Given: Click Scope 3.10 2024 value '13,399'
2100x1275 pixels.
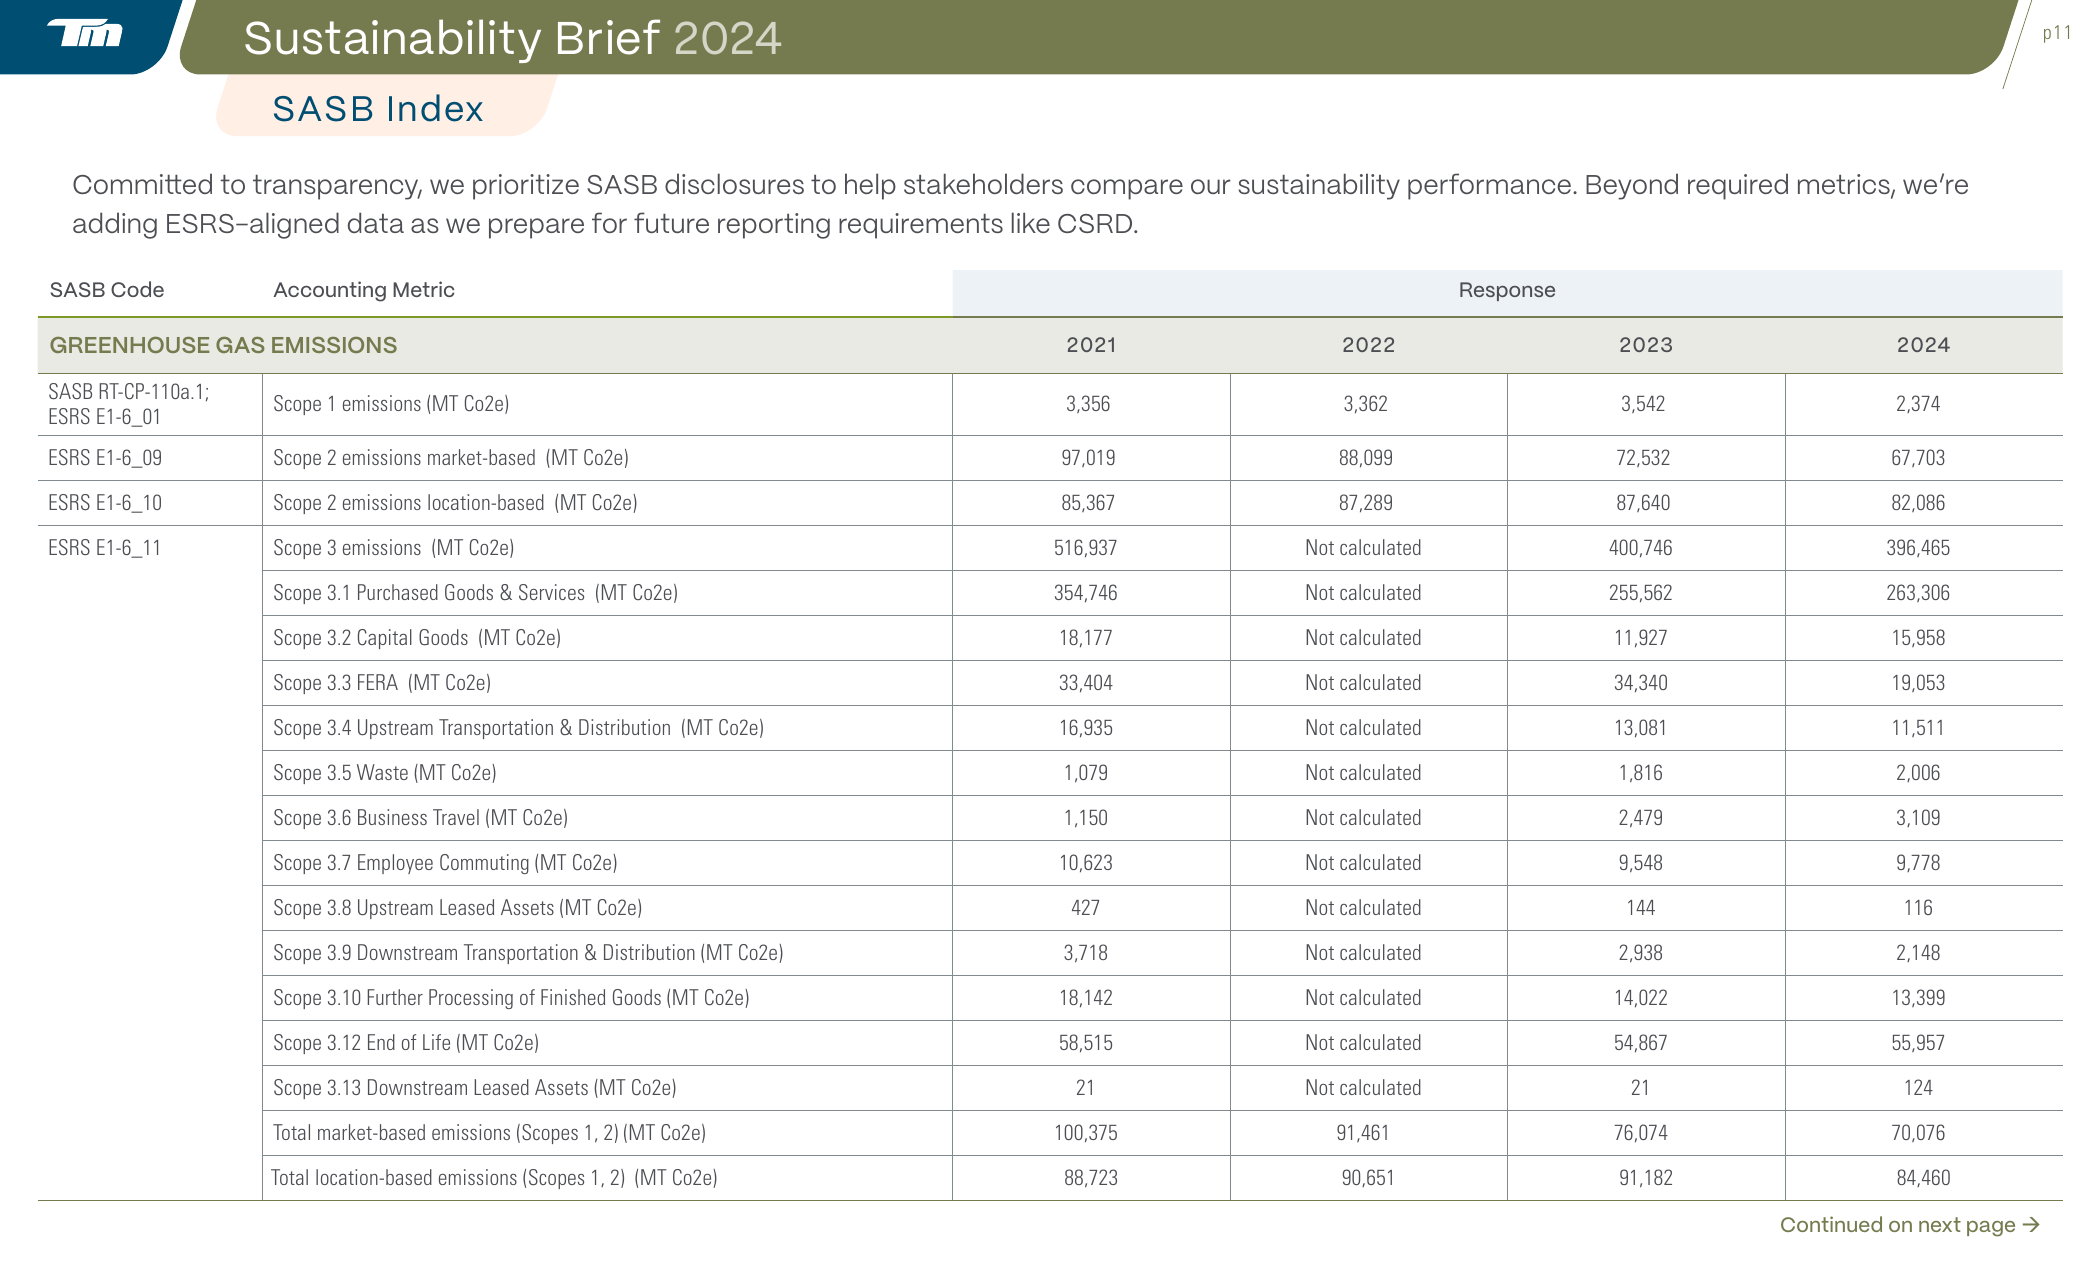Looking at the screenshot, I should pyautogui.click(x=1918, y=998).
